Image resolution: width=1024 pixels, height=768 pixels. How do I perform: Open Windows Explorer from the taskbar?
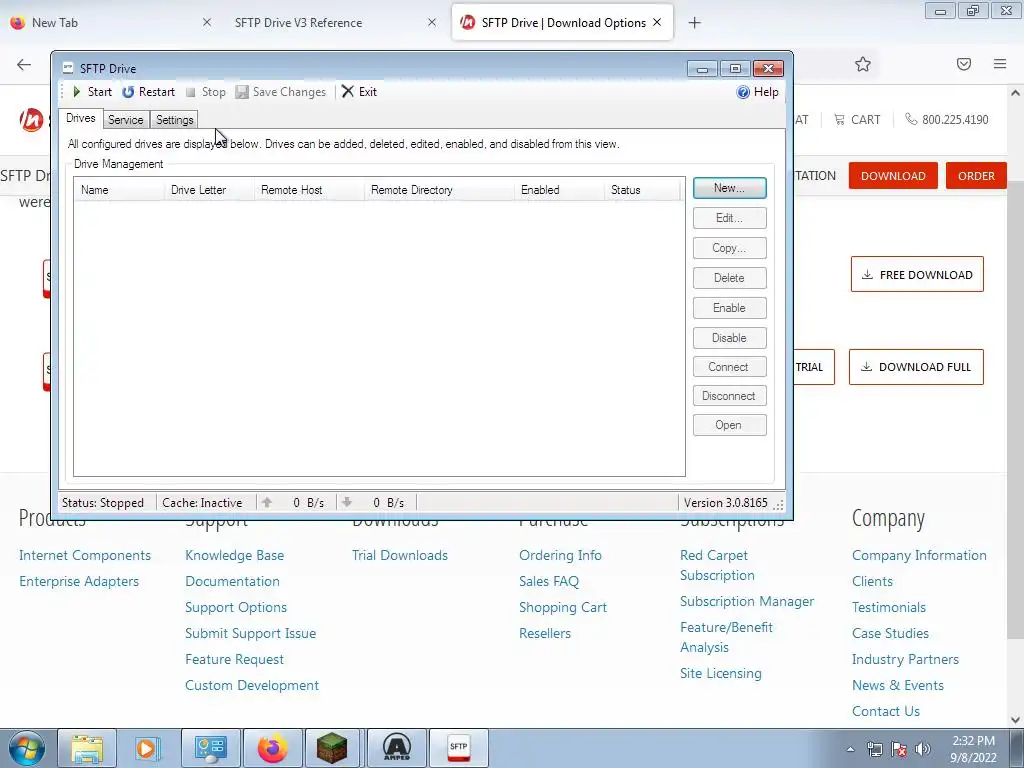(88, 748)
